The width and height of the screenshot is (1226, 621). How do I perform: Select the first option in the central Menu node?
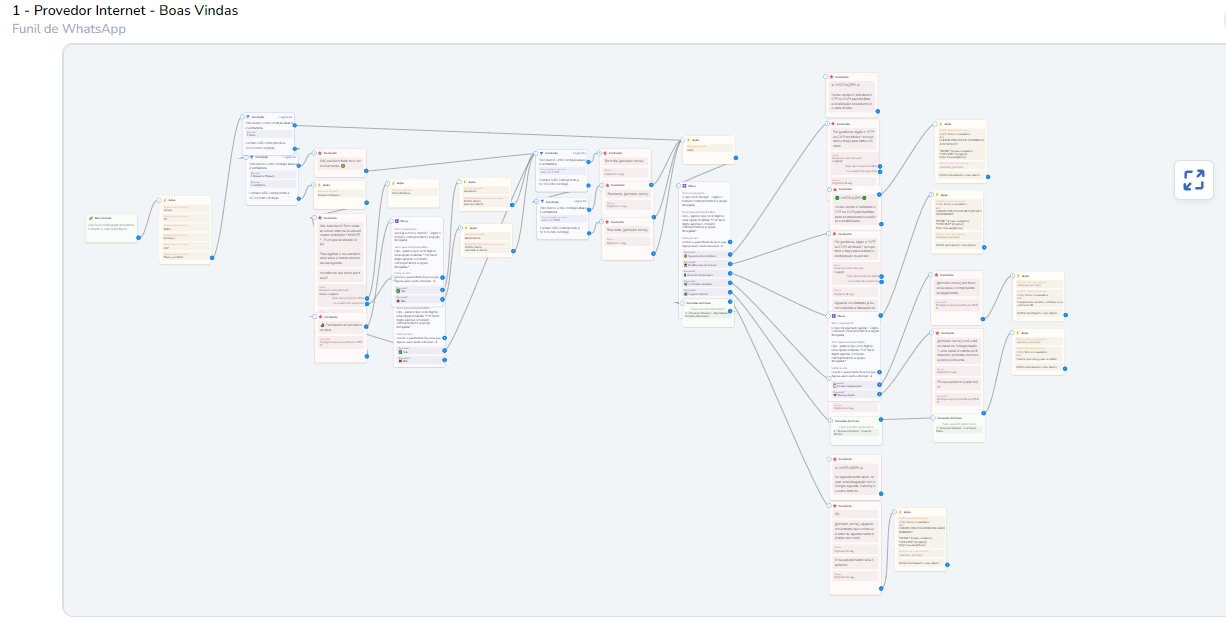(706, 256)
